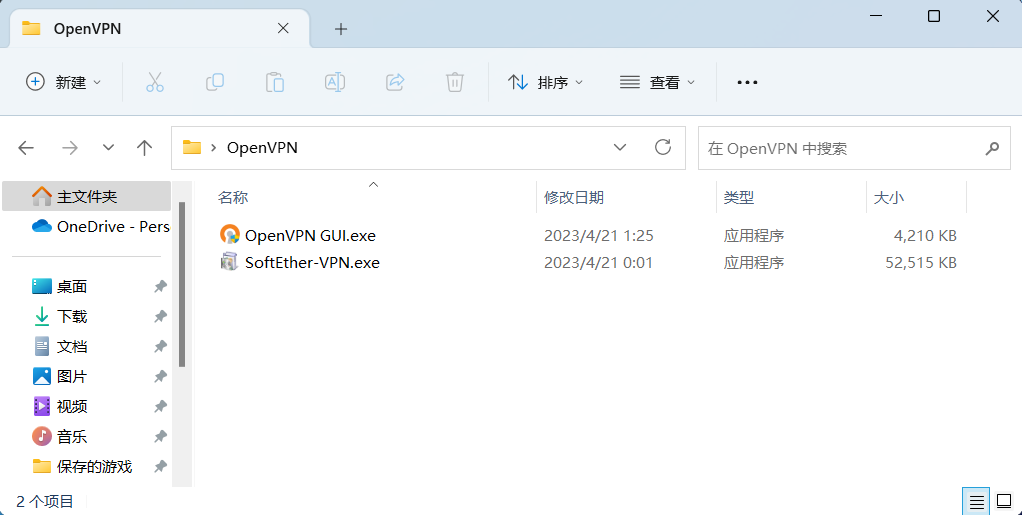Viewport: 1022px width, 515px height.
Task: Click OpenVPN breadcrumb in address bar
Action: point(262,148)
